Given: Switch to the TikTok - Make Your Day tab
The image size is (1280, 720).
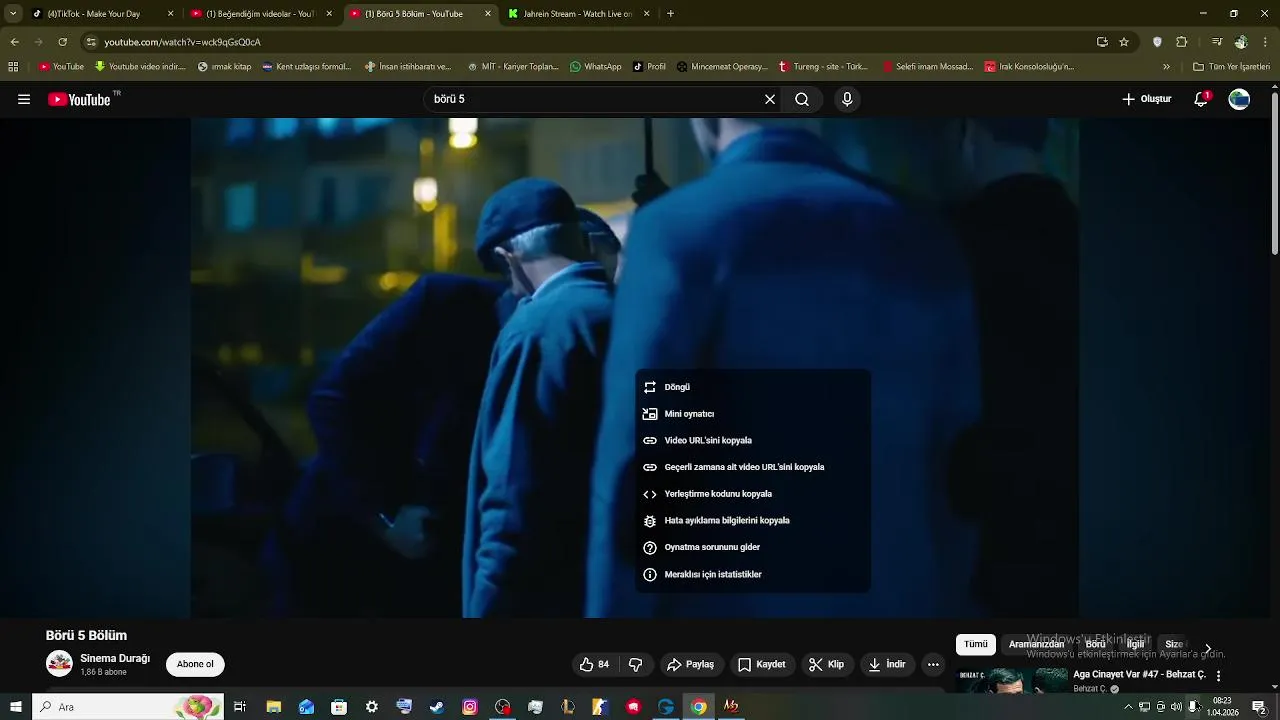Looking at the screenshot, I should pyautogui.click(x=100, y=14).
